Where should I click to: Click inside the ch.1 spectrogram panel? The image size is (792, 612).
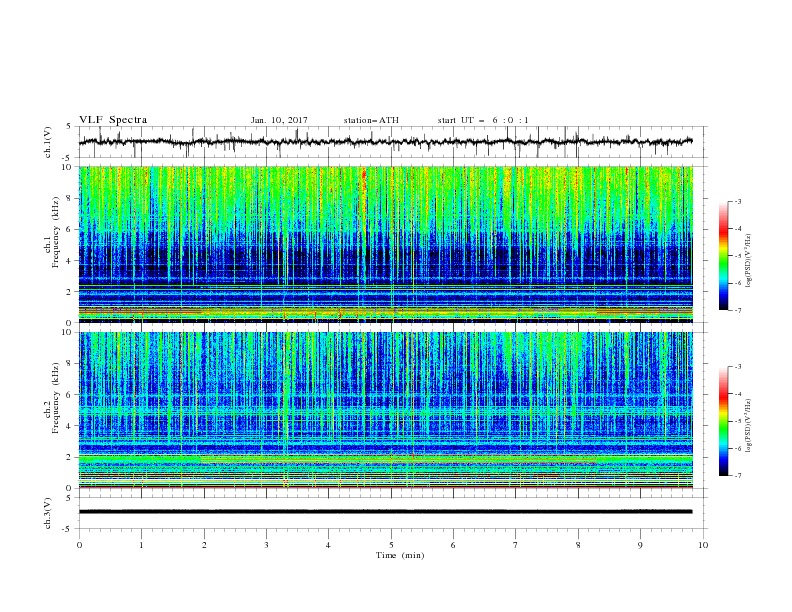click(x=386, y=244)
